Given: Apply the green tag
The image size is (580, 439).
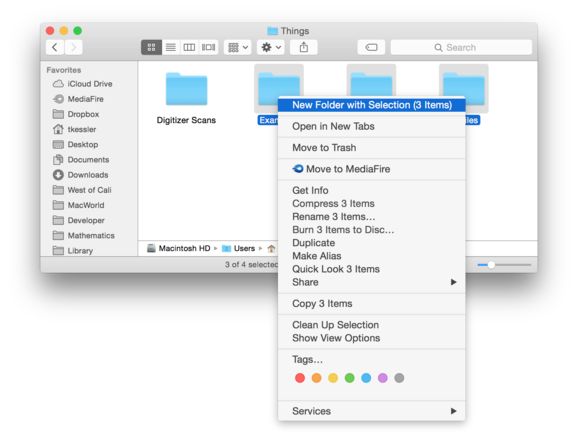Looking at the screenshot, I should 350,378.
